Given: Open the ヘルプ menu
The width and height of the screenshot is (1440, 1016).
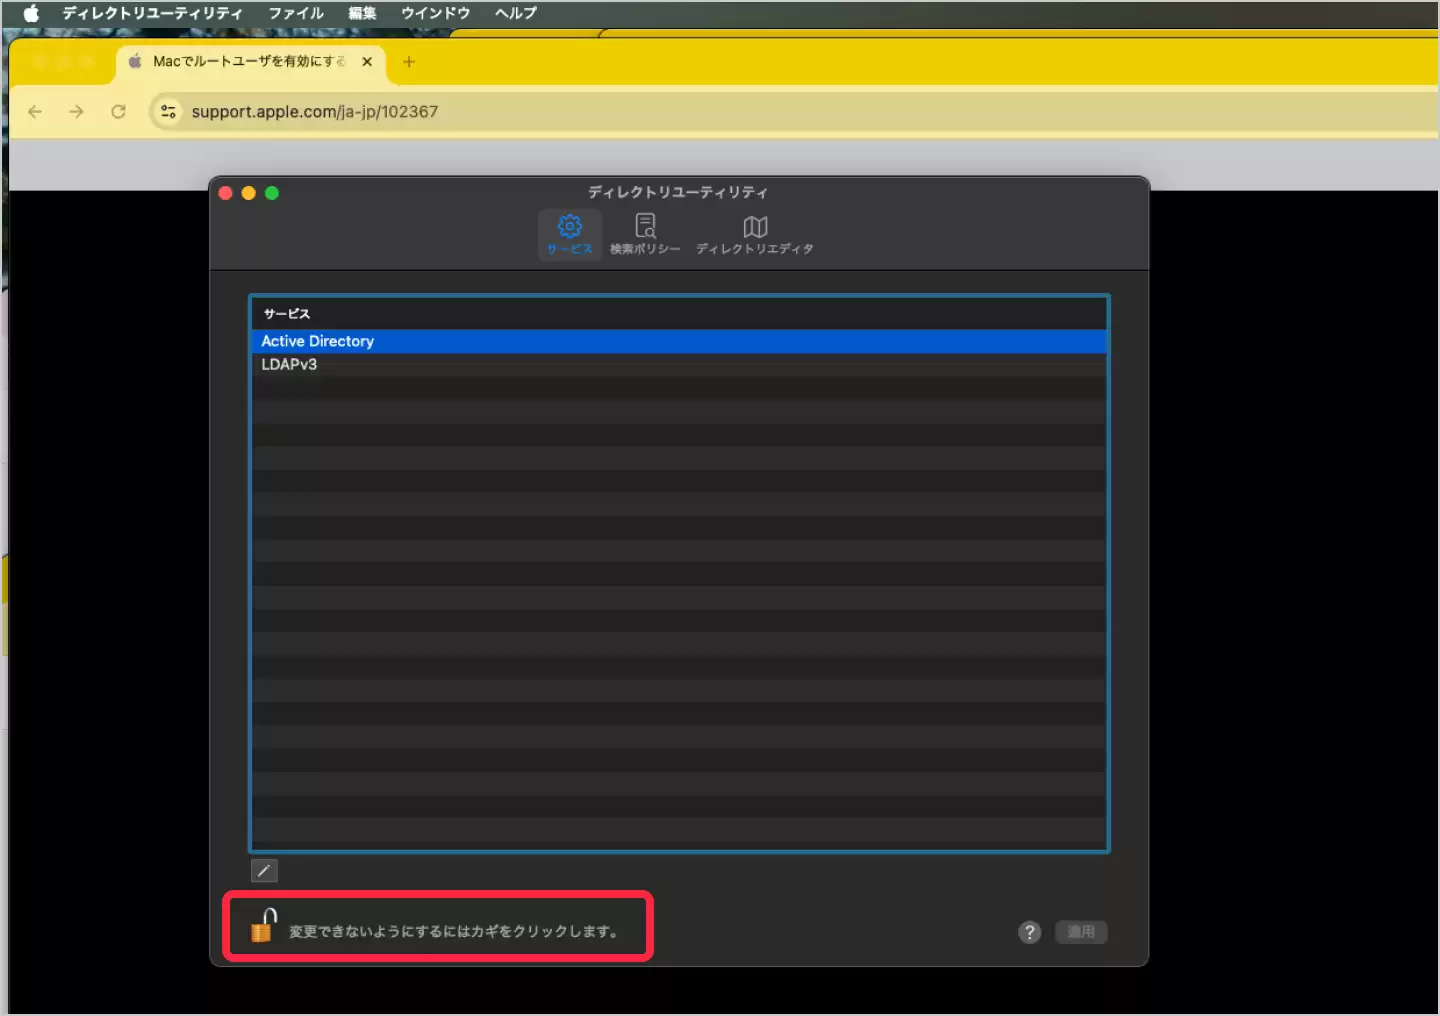Looking at the screenshot, I should [516, 13].
